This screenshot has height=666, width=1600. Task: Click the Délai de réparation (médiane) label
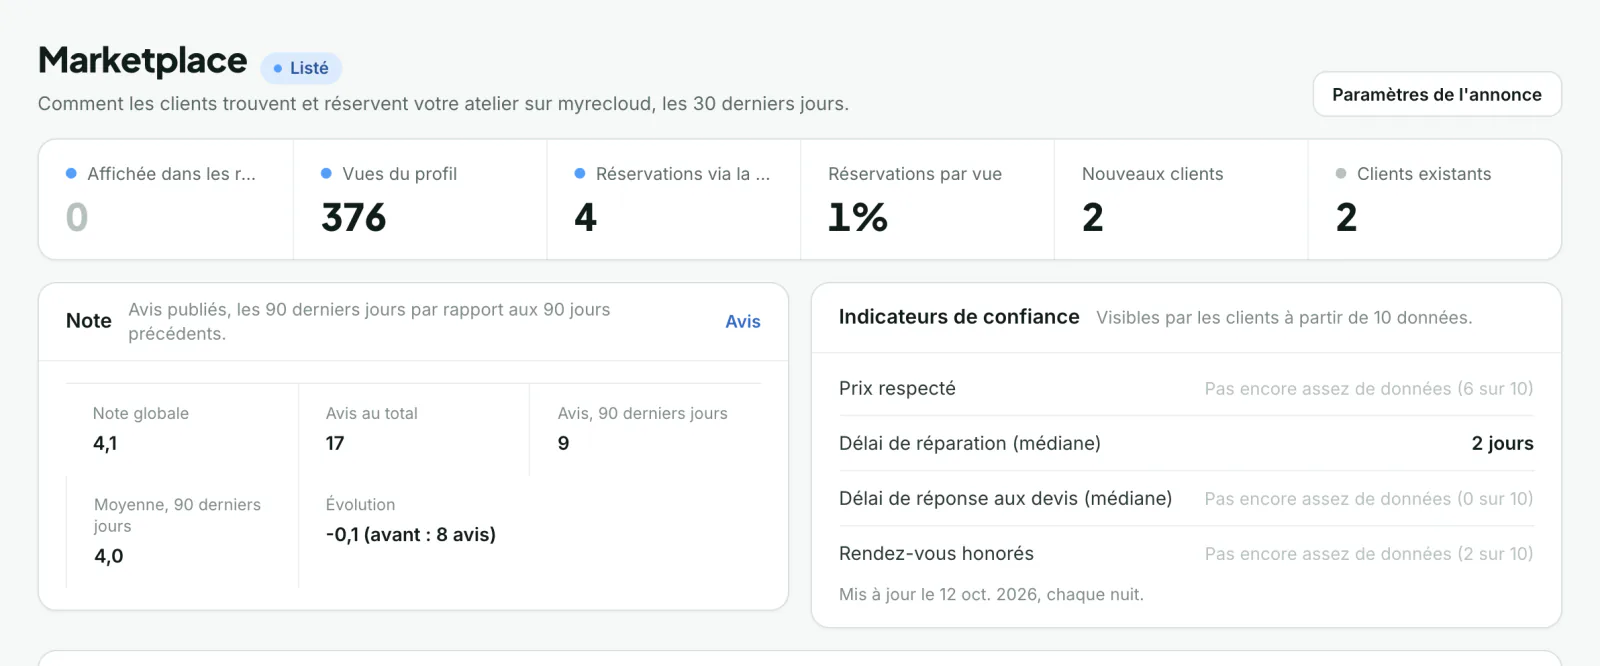(x=970, y=443)
